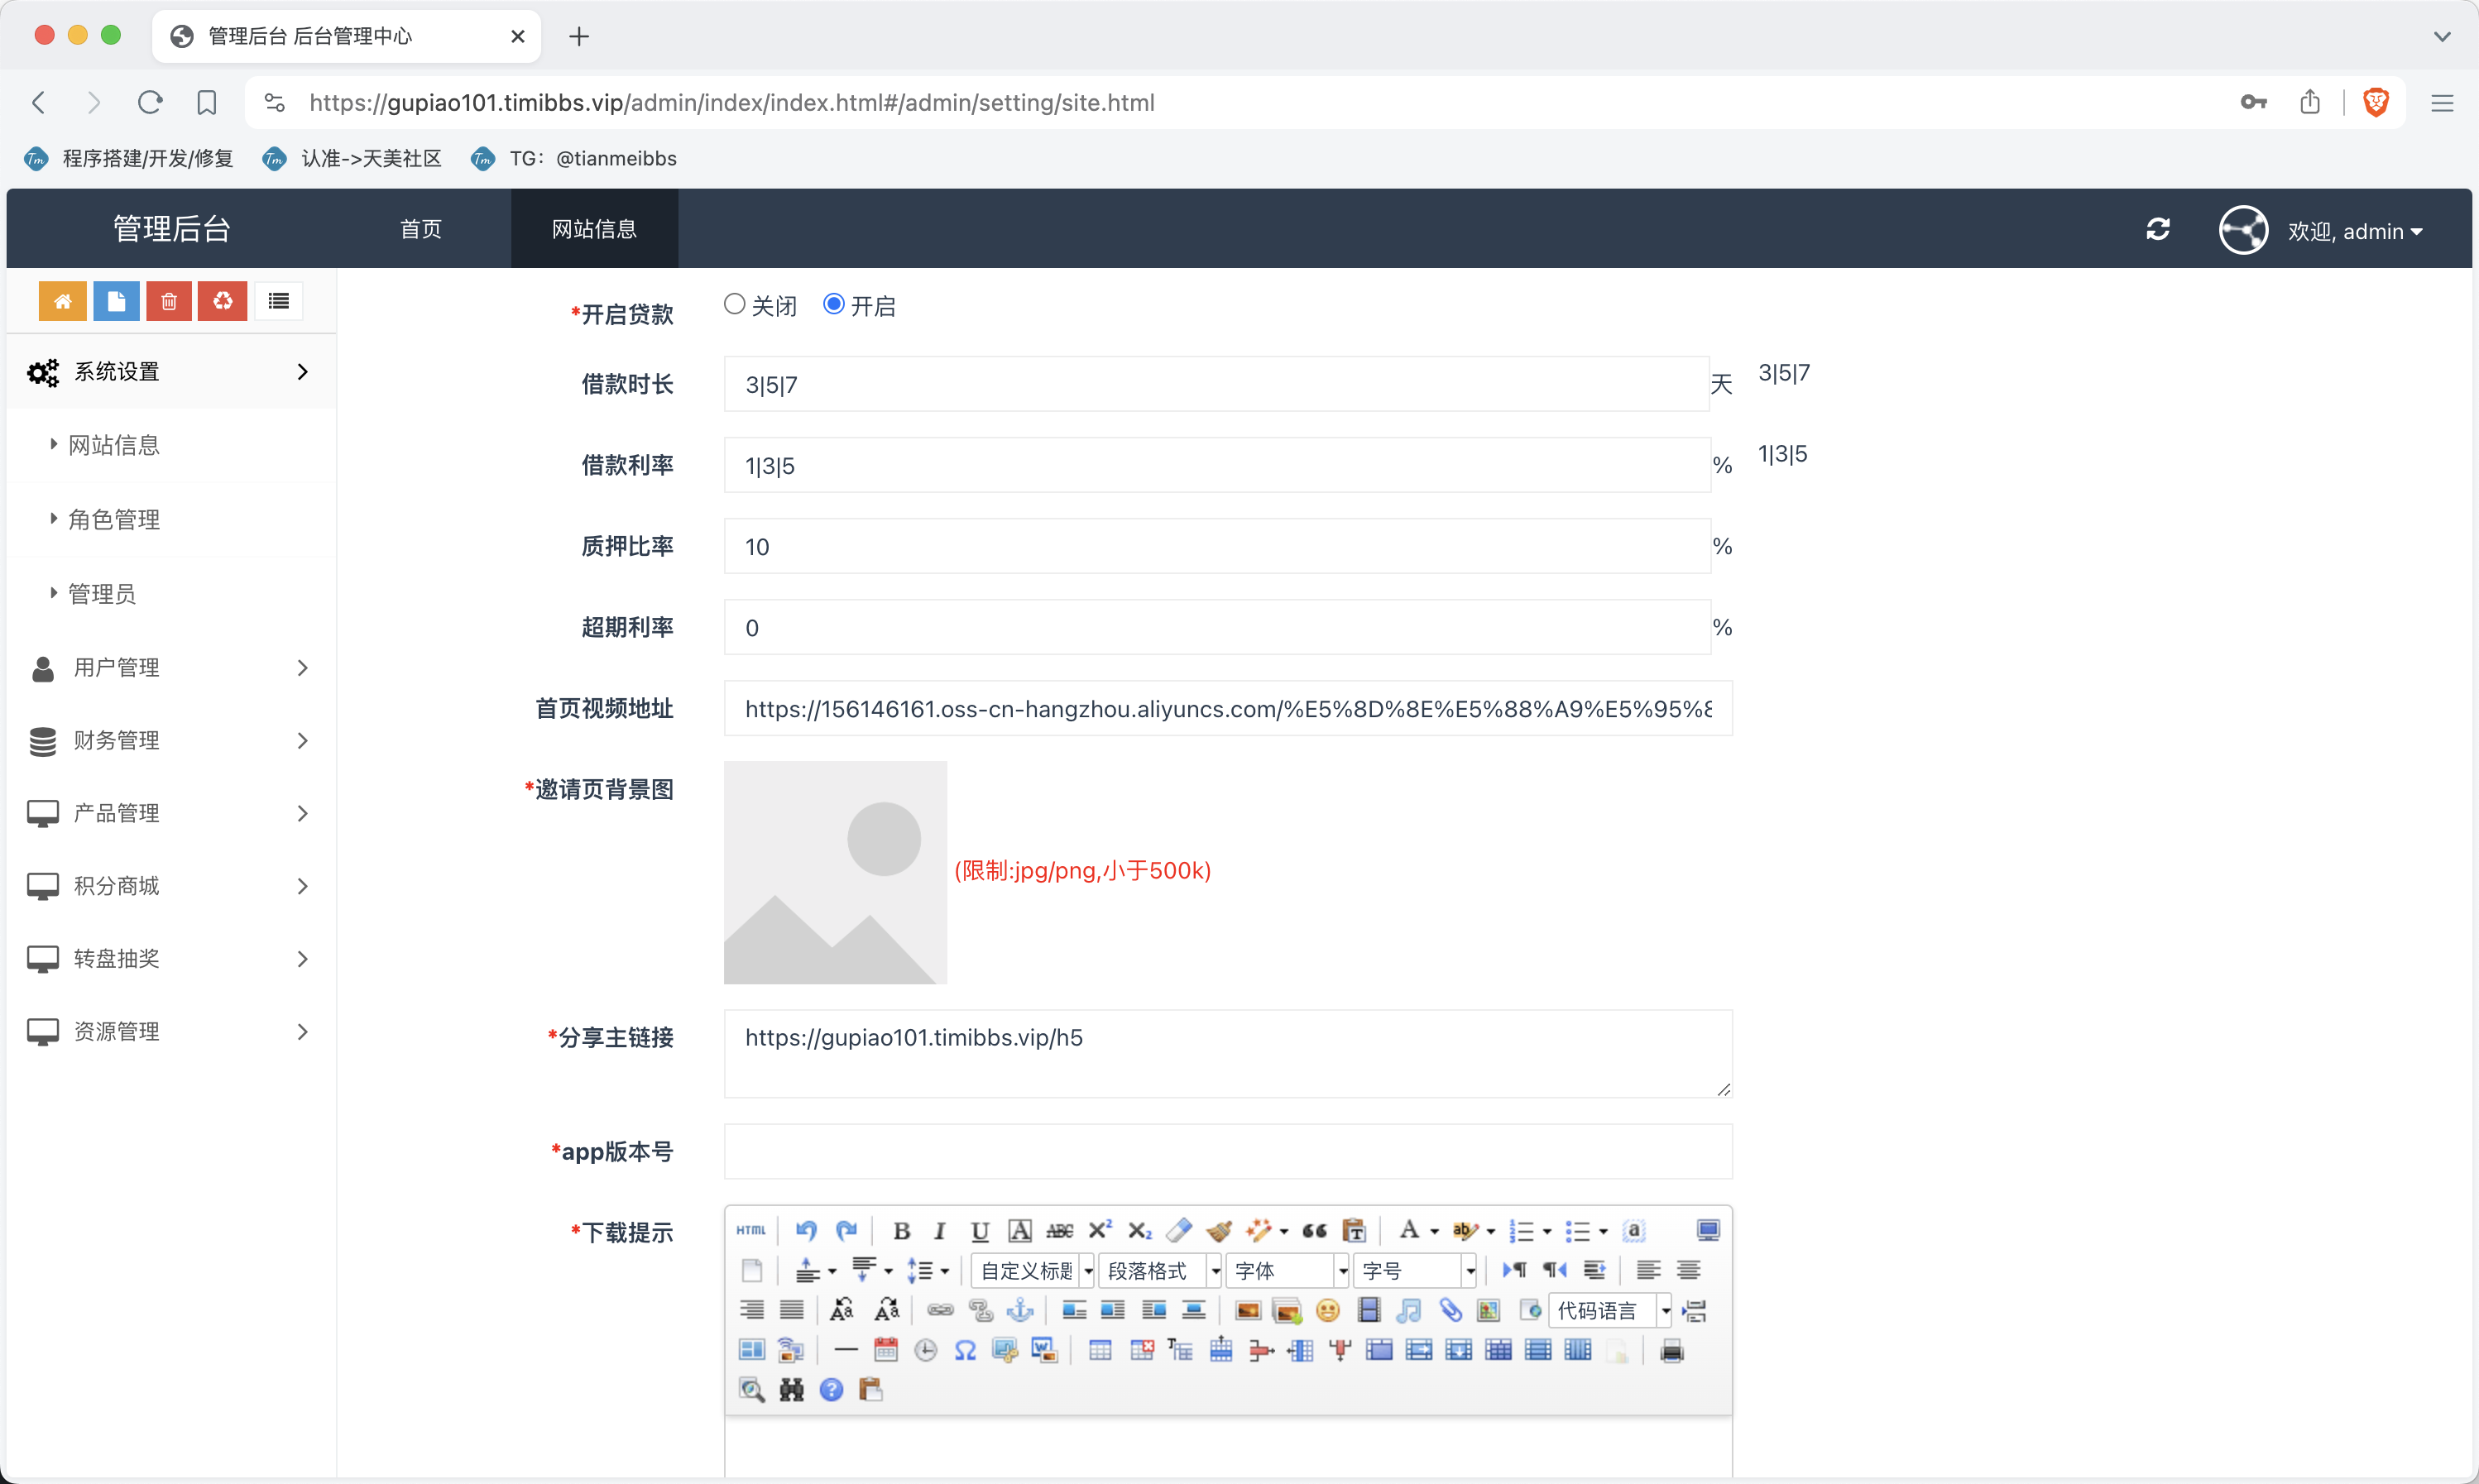Open search-replace binoculars icon

(791, 1390)
